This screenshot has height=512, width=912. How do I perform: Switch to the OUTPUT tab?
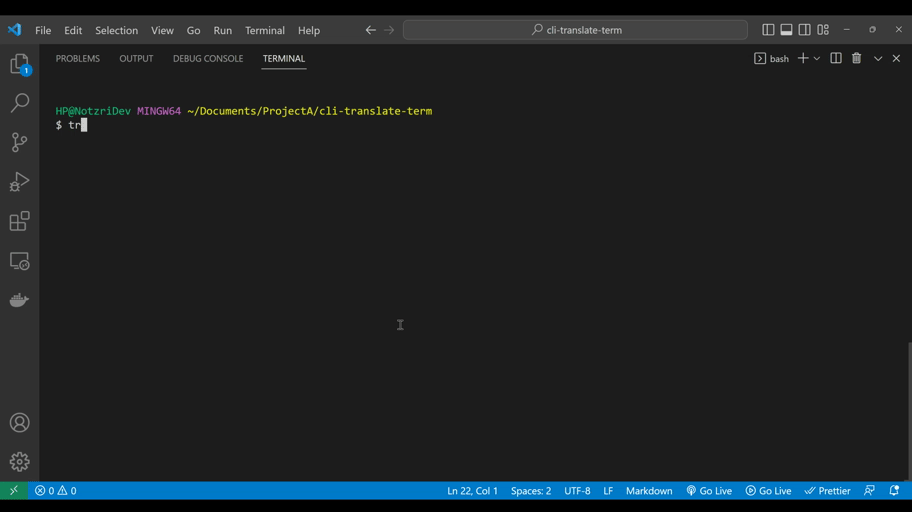click(x=136, y=58)
